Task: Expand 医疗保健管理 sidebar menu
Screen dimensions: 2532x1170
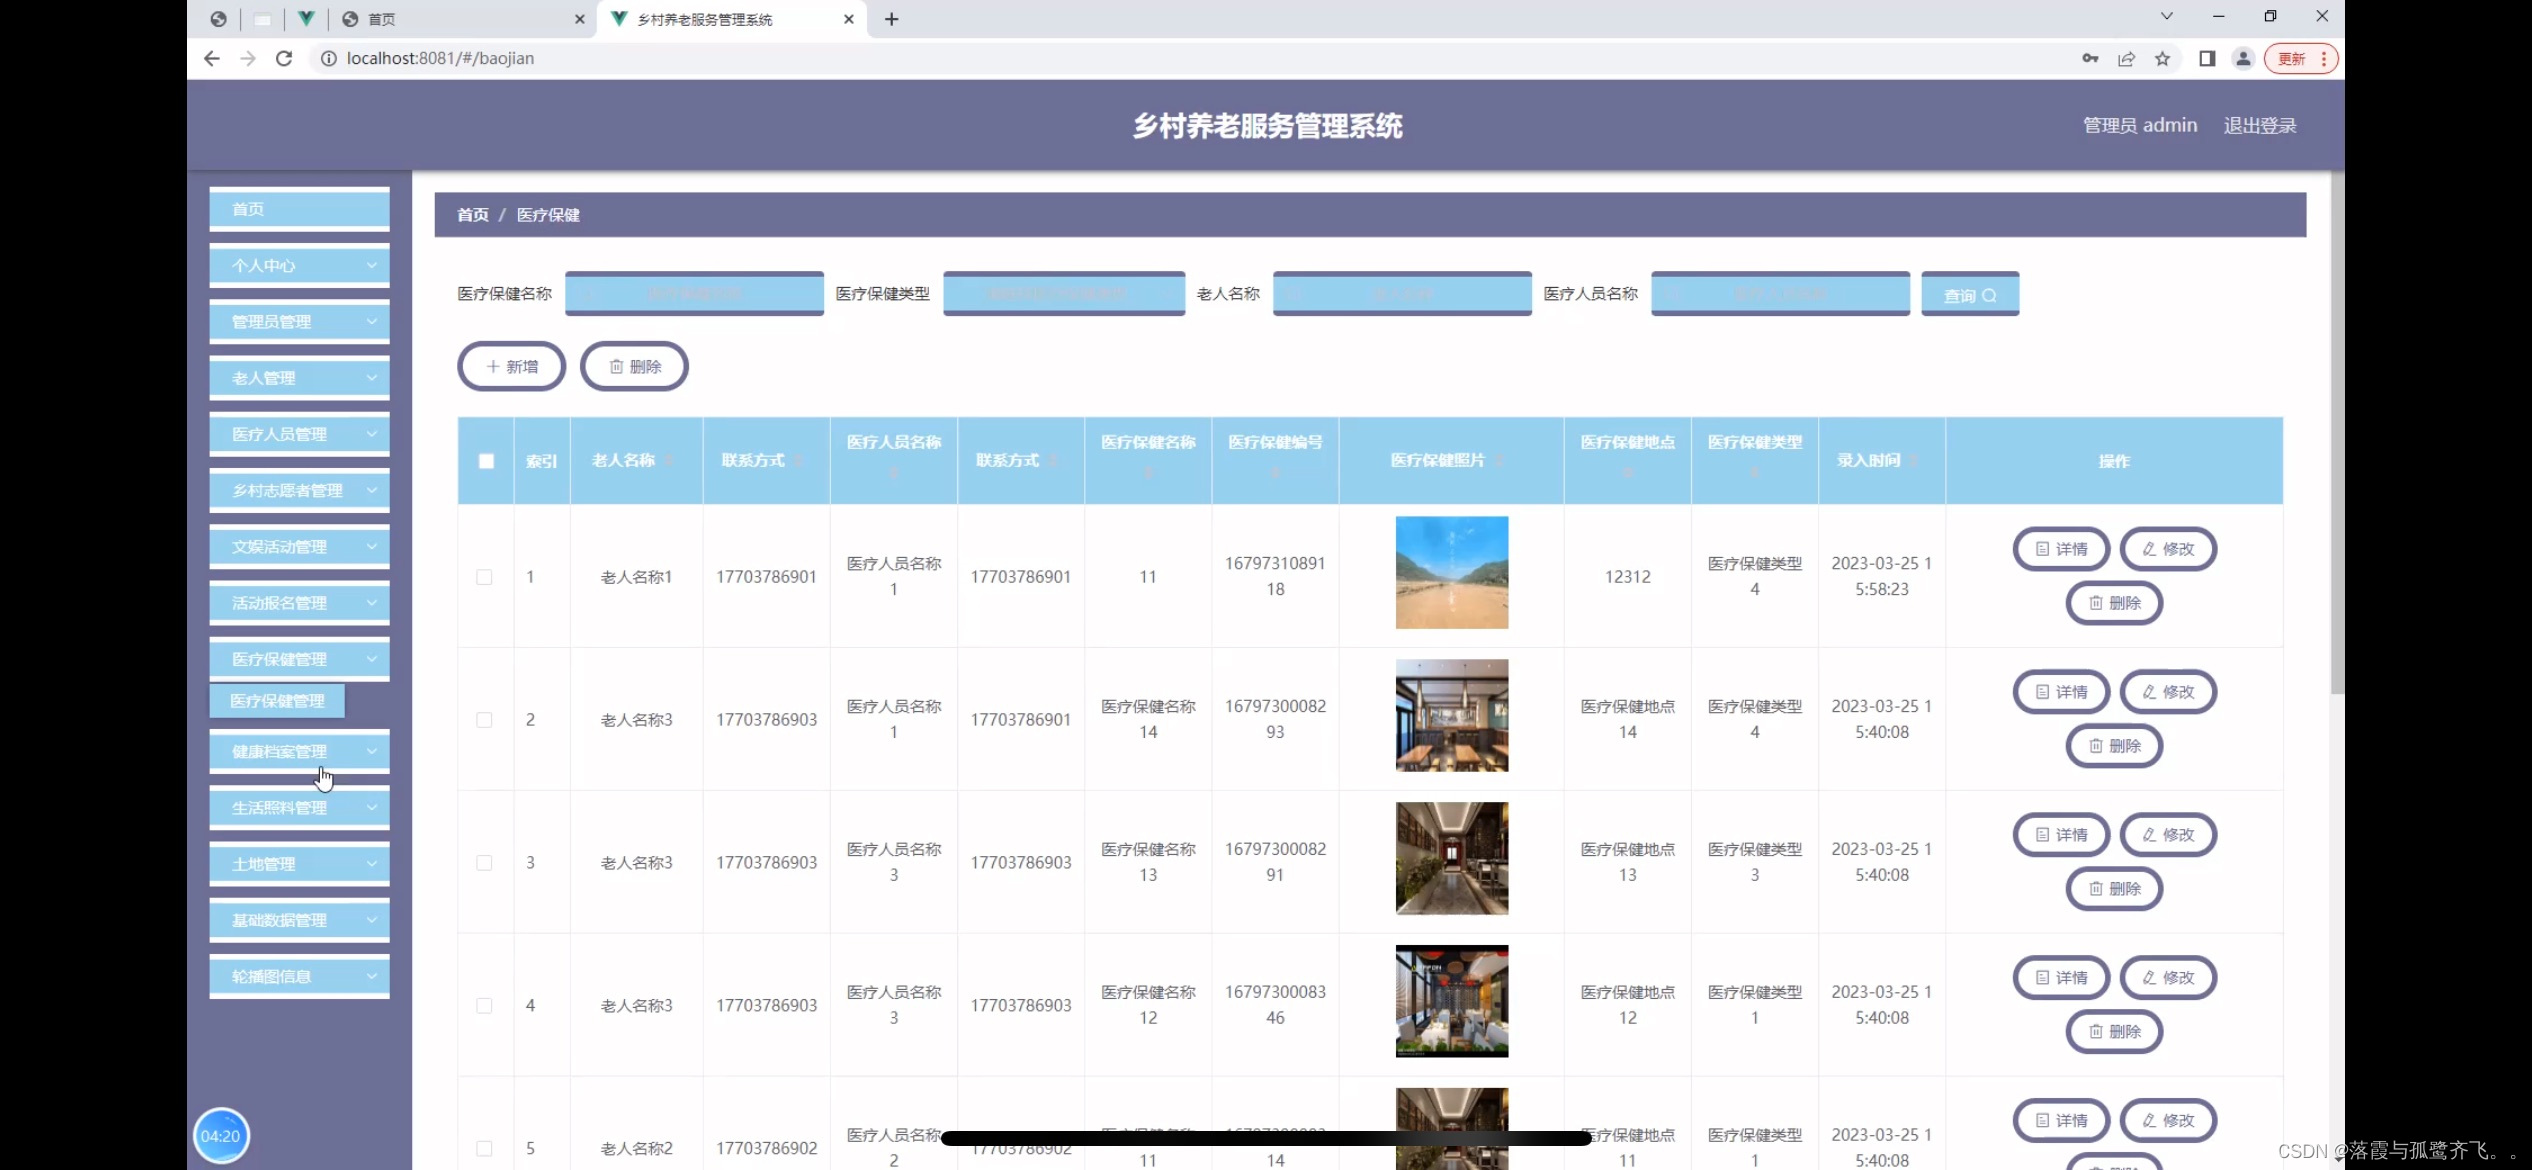Action: point(297,657)
